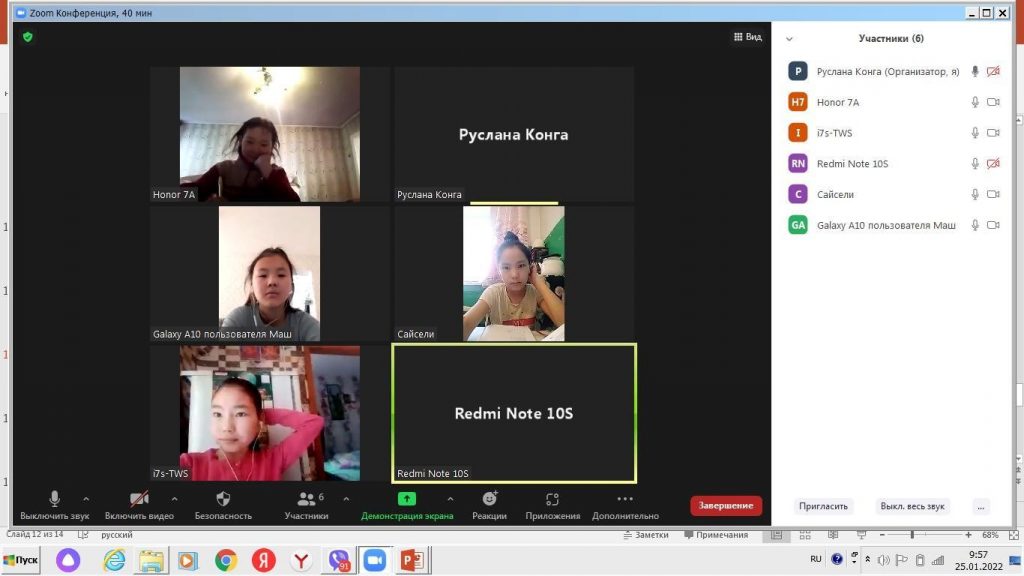This screenshot has height=576, width=1024.
Task: Expand video options arrow beside camera
Action: [175, 498]
